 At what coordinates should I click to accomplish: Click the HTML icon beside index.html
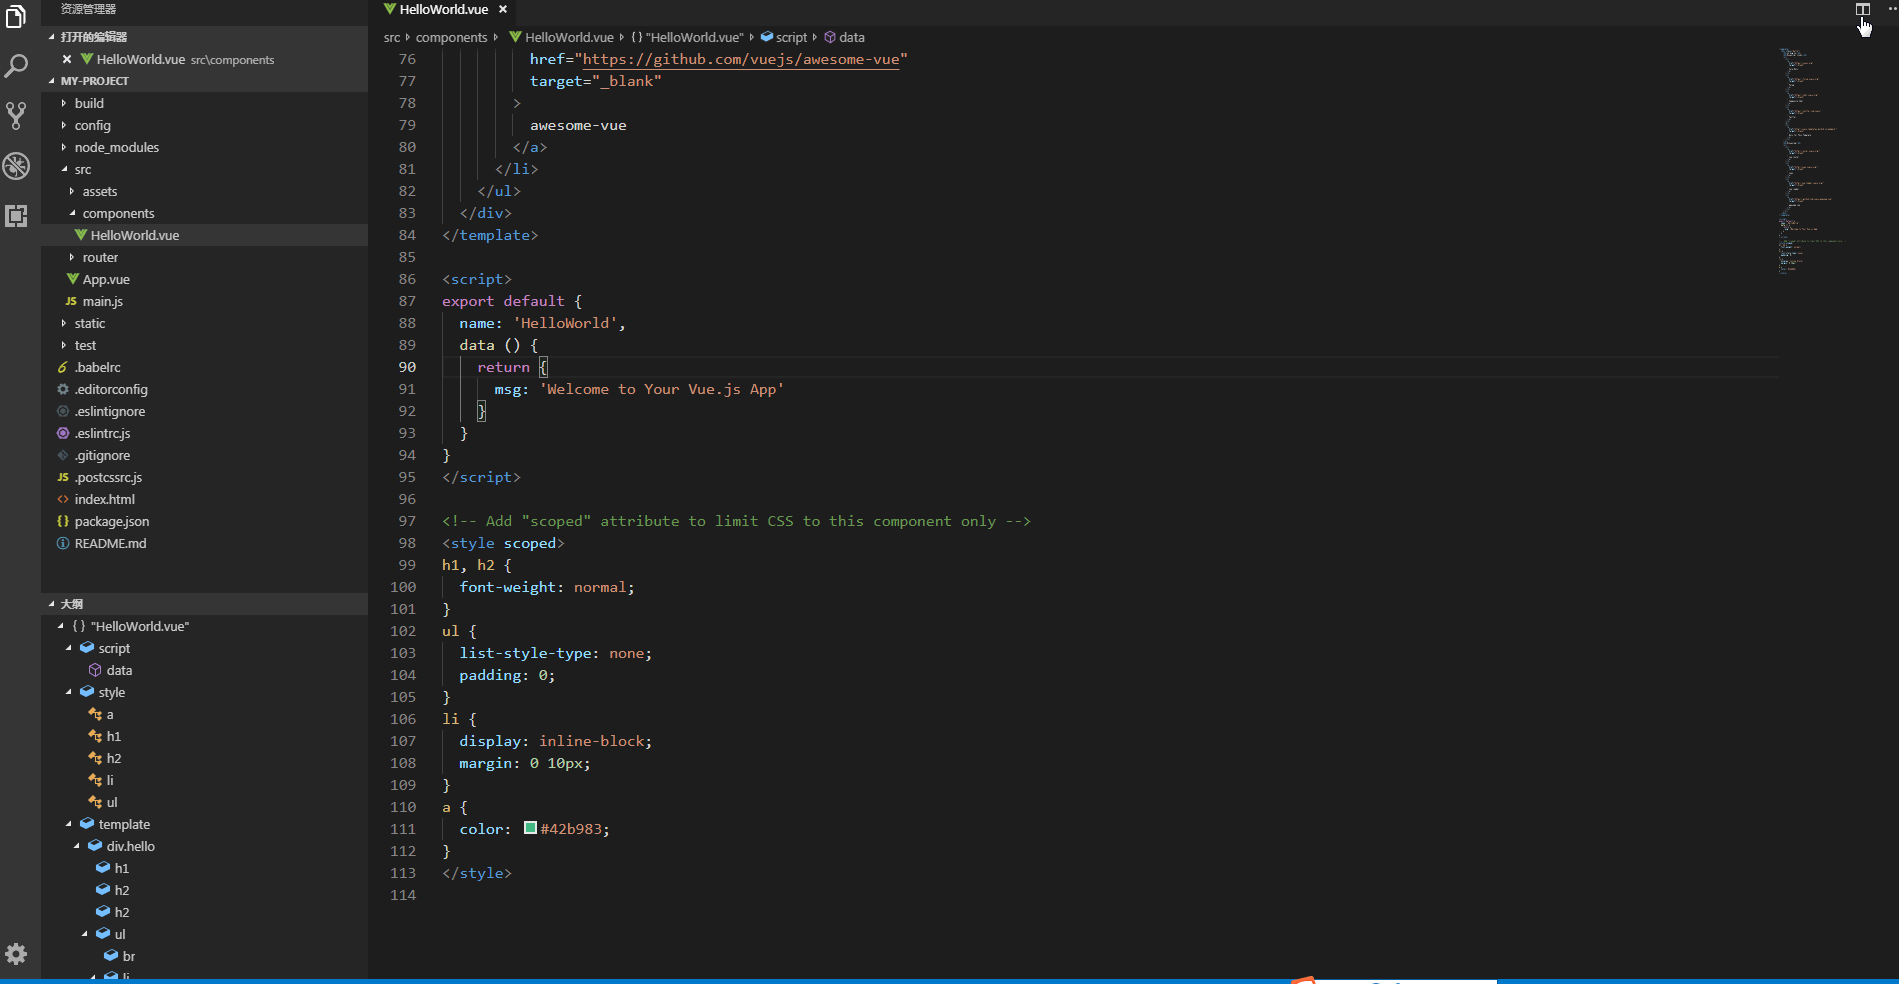coord(63,499)
